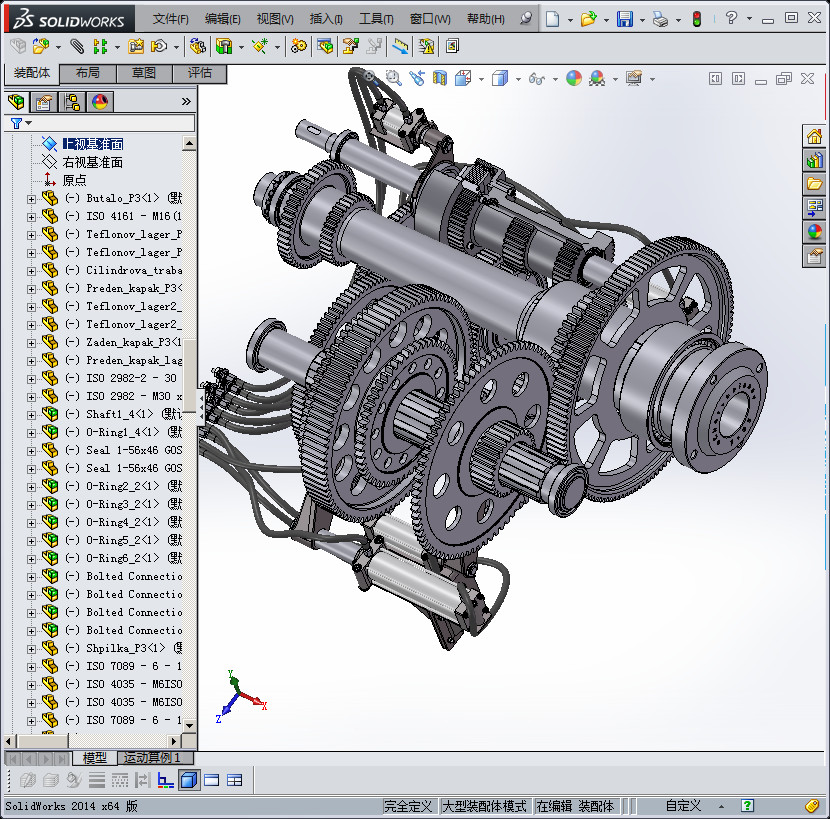Image resolution: width=830 pixels, height=819 pixels.
Task: Click the Section View icon
Action: pyautogui.click(x=440, y=78)
